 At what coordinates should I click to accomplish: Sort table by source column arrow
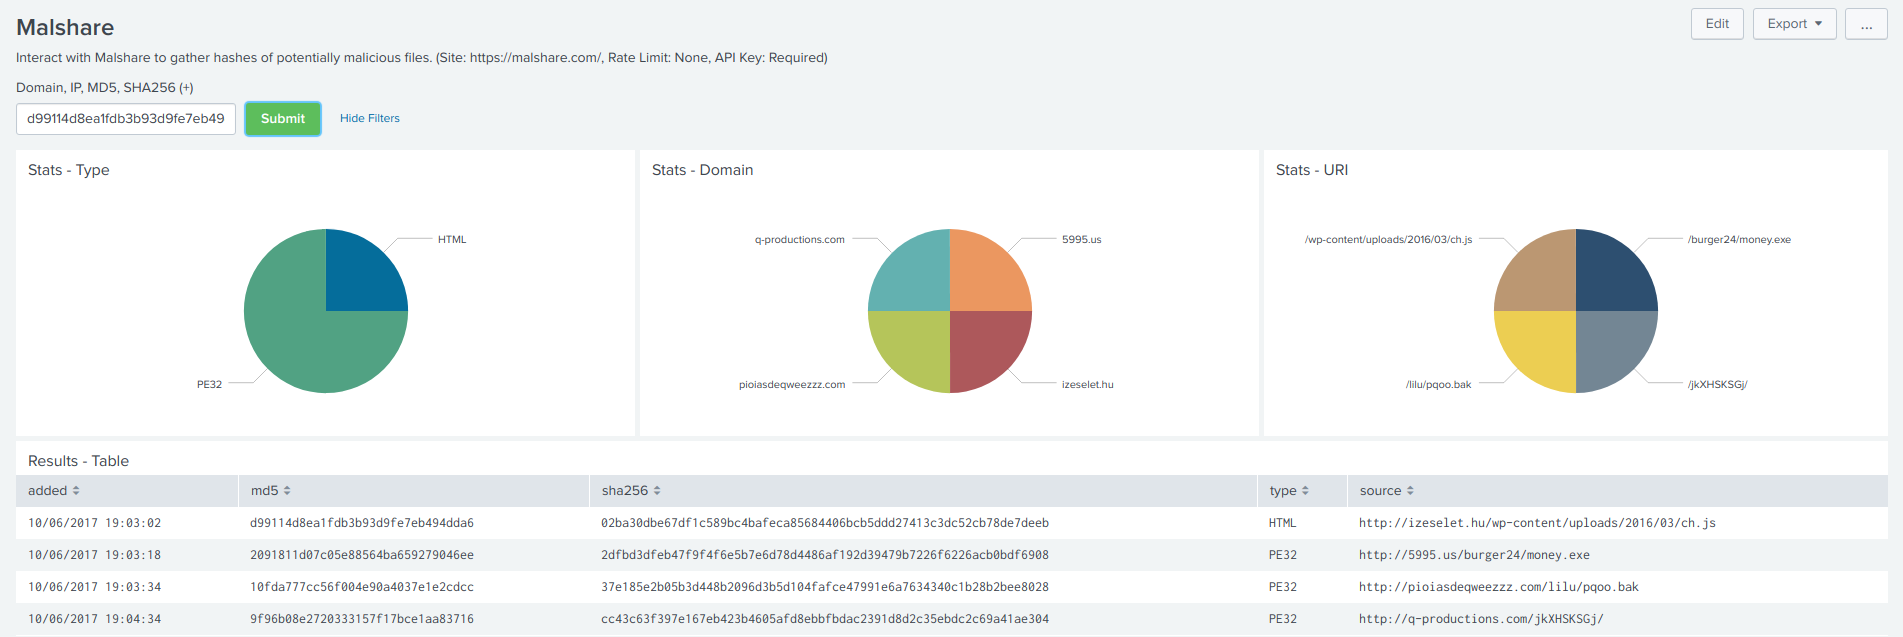1410,491
